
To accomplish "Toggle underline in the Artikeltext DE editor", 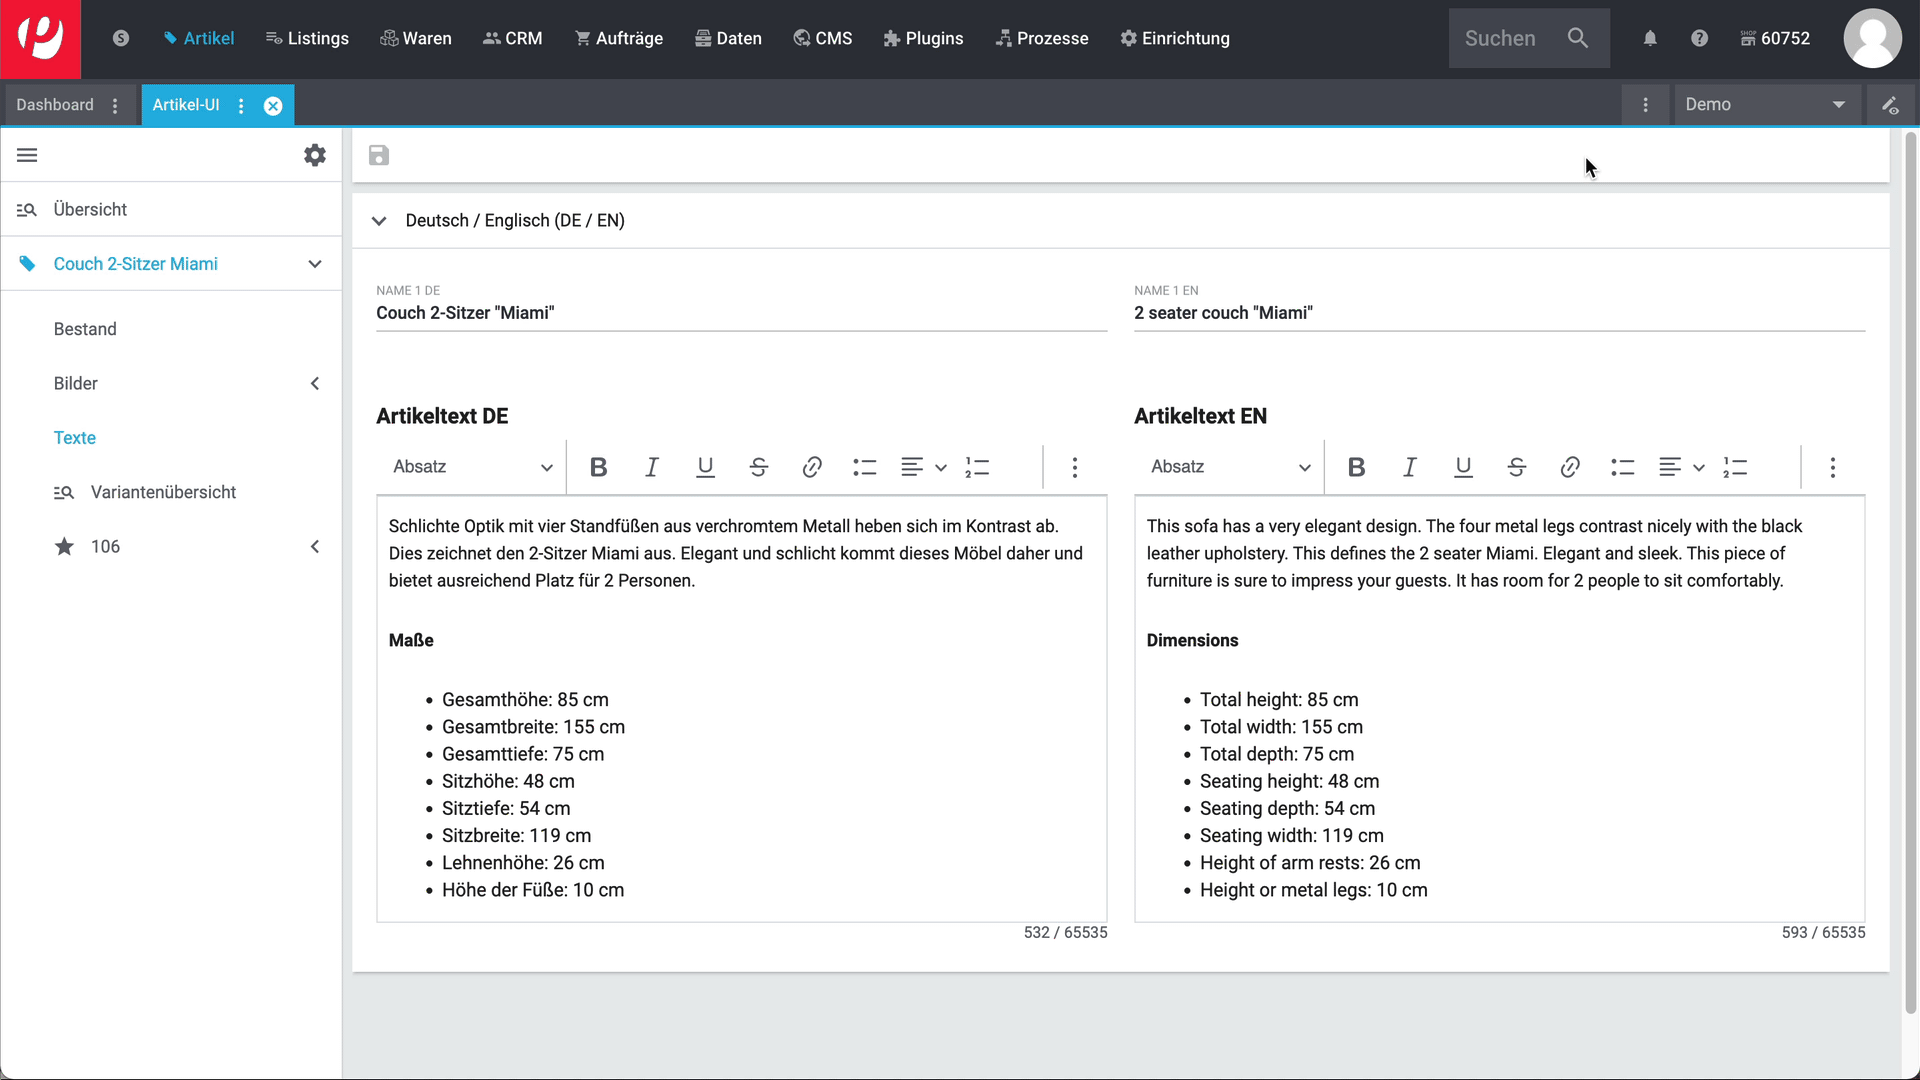I will 705,467.
